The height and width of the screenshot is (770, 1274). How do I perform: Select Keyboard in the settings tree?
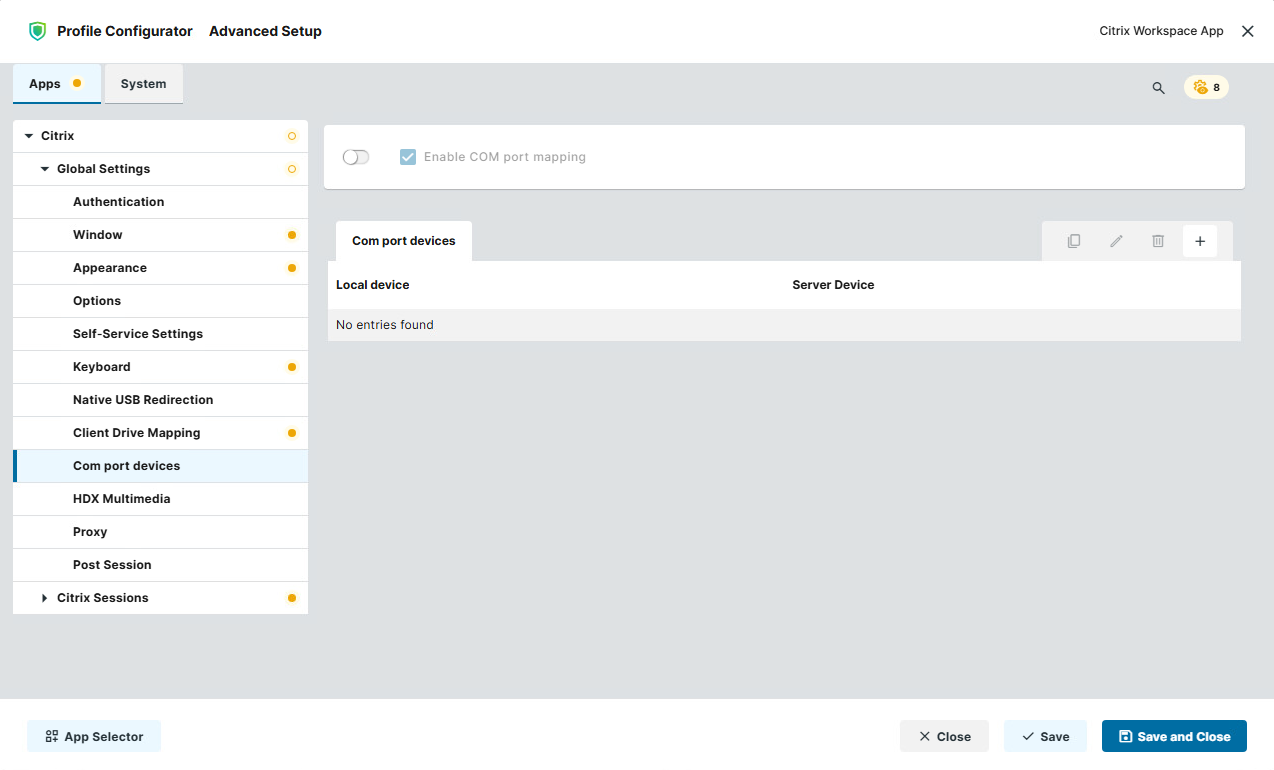click(x=160, y=367)
